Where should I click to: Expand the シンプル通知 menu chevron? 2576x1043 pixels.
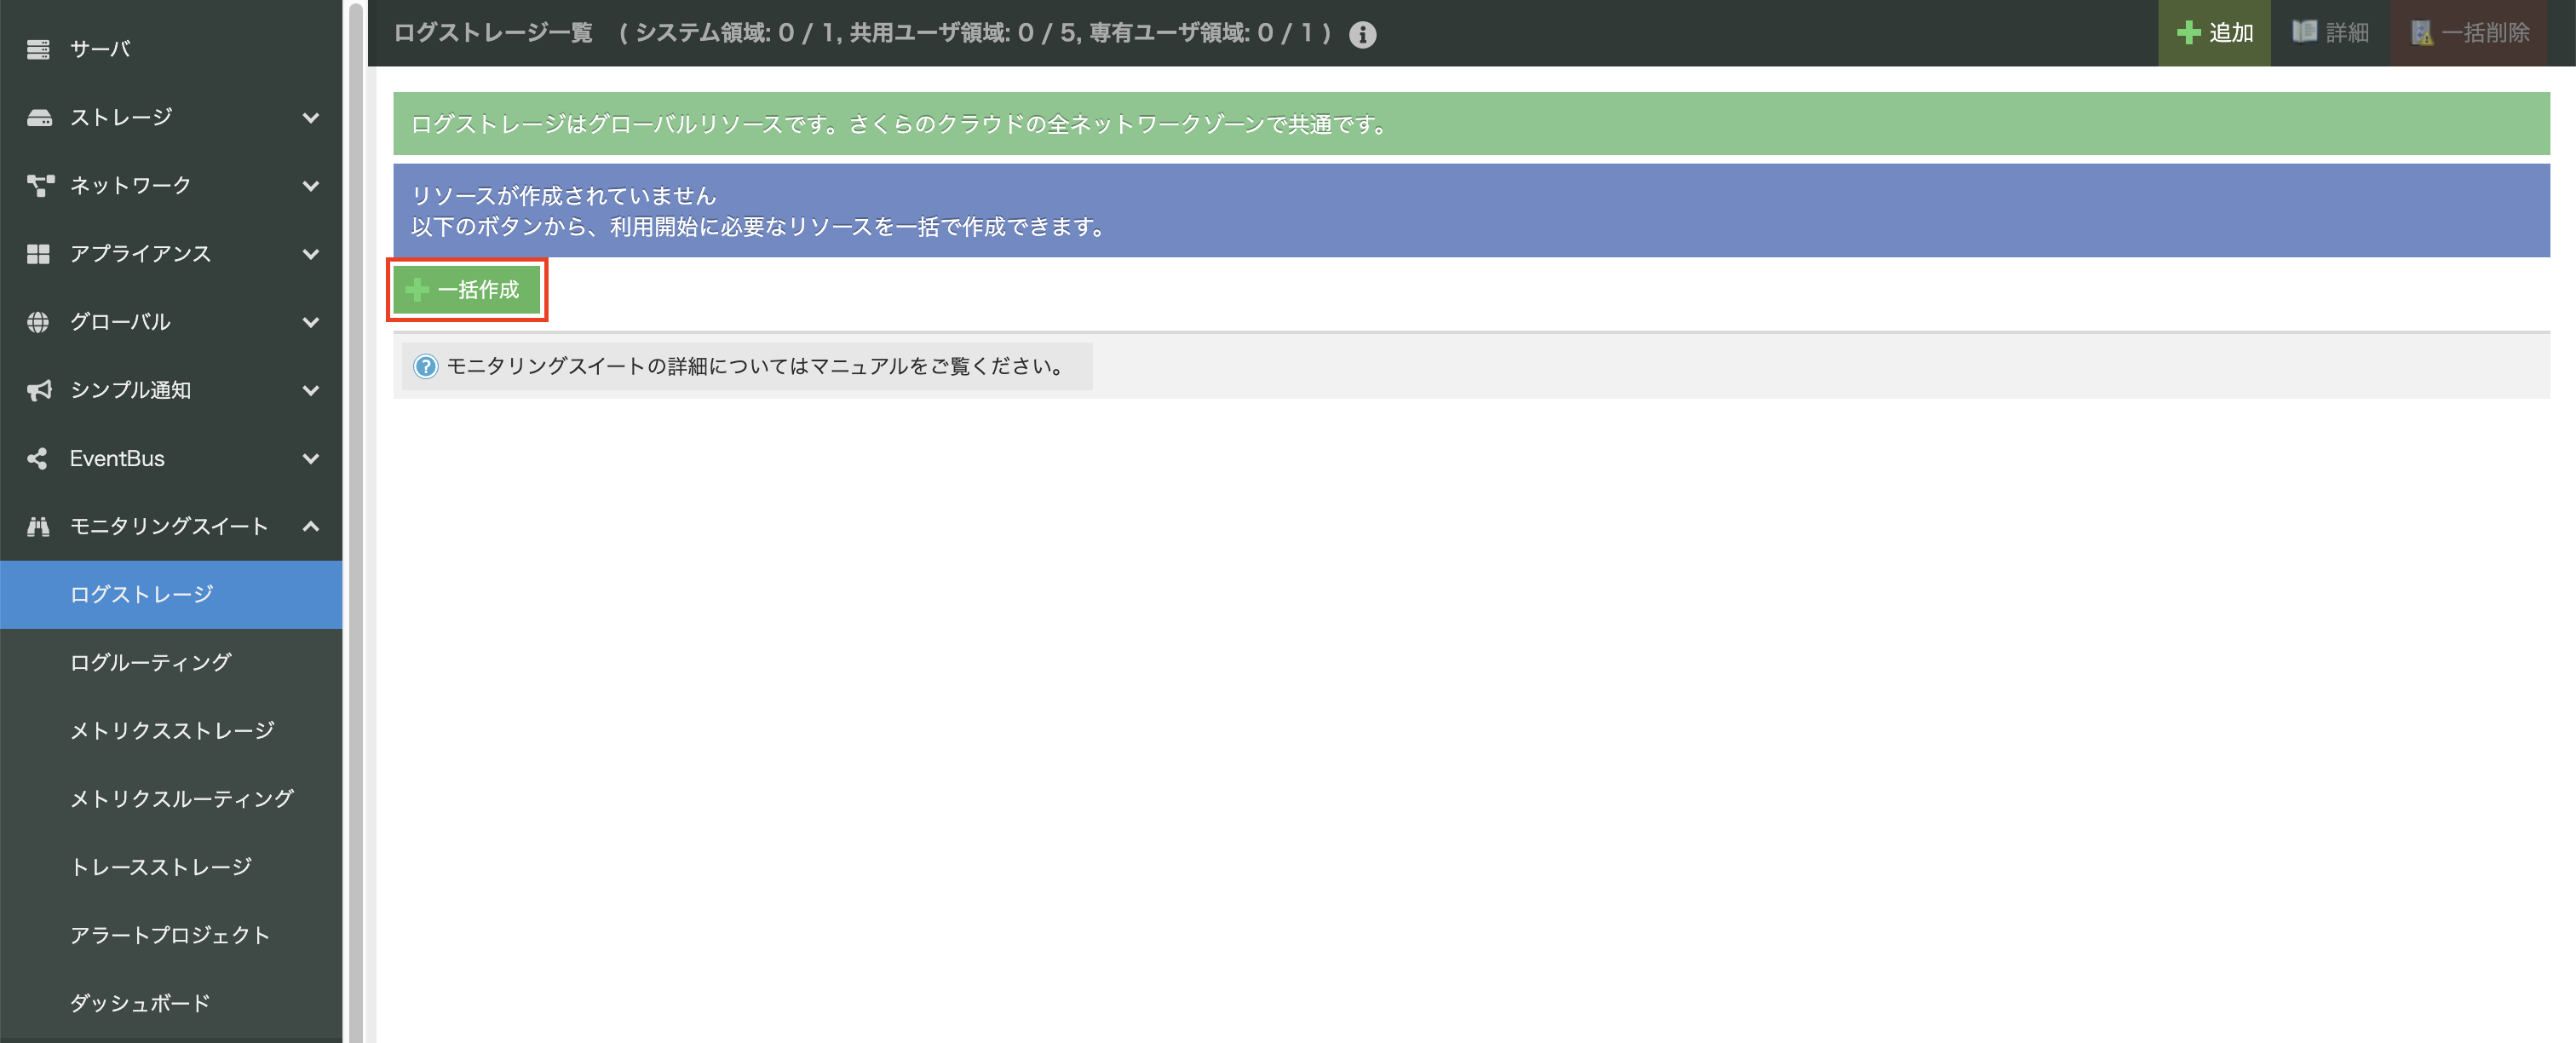(x=311, y=390)
